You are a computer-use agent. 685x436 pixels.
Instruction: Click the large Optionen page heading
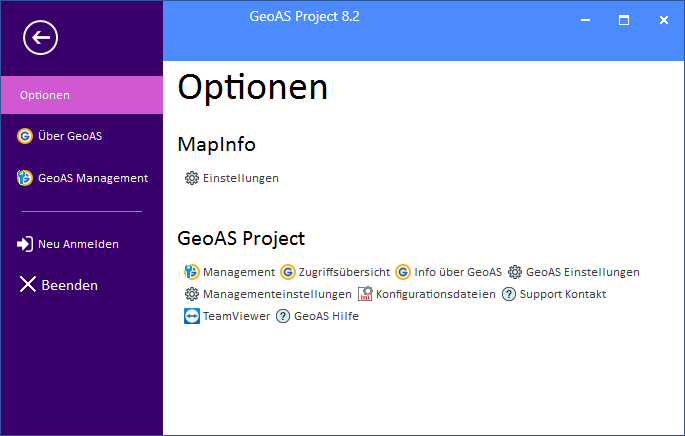(x=253, y=87)
